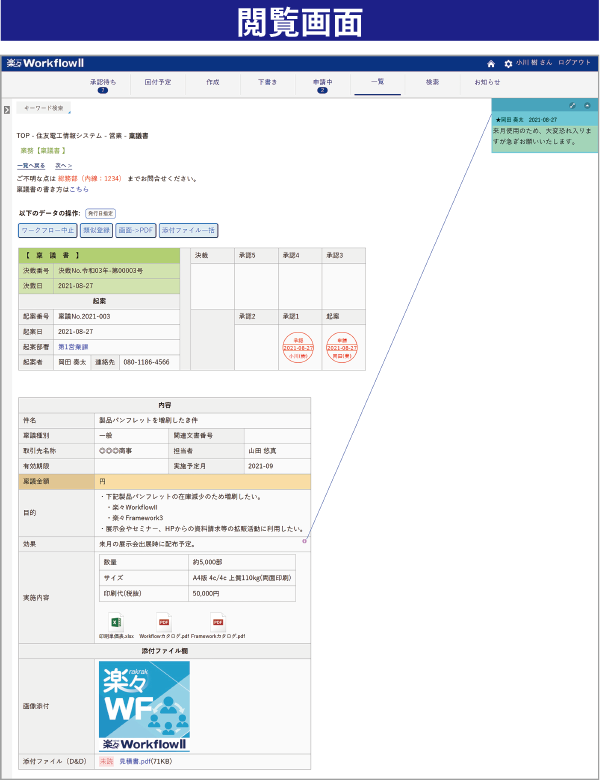600x780 pixels.
Task: Open the Workflowカタログ.pdf file icon
Action: [x=163, y=622]
